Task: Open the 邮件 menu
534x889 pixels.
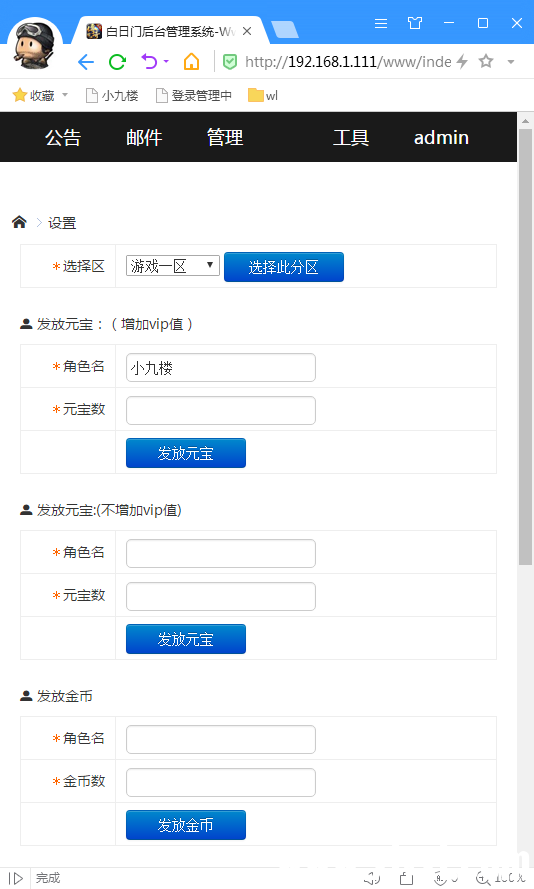Action: coord(144,137)
